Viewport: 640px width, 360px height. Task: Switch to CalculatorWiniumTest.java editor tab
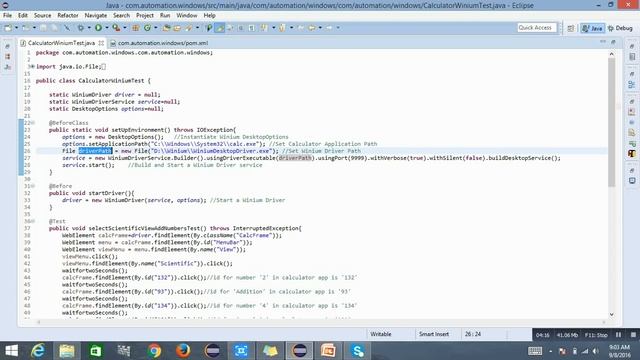coord(61,43)
